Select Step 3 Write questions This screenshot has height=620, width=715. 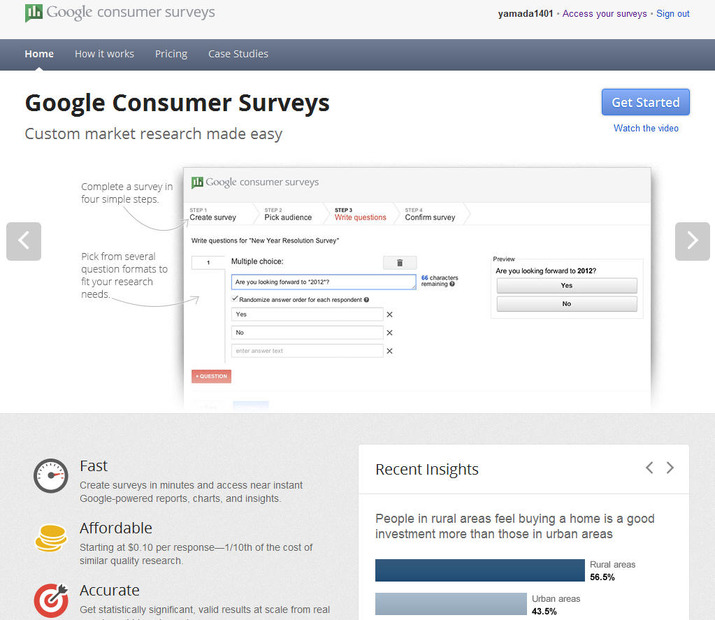(x=360, y=214)
